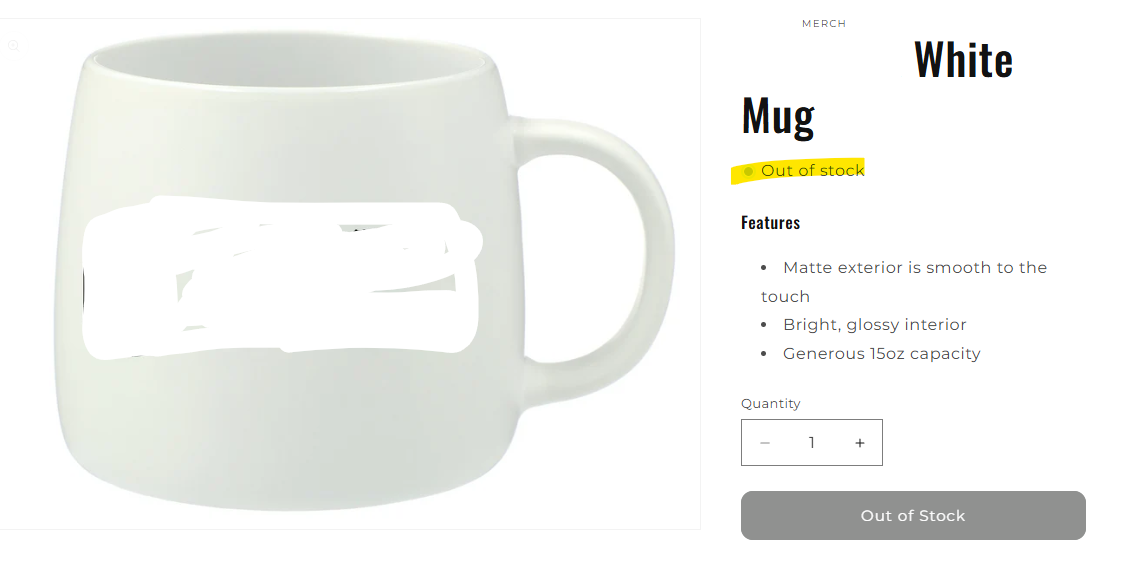Image resolution: width=1146 pixels, height=567 pixels.
Task: Click the Features heading
Action: coord(770,222)
